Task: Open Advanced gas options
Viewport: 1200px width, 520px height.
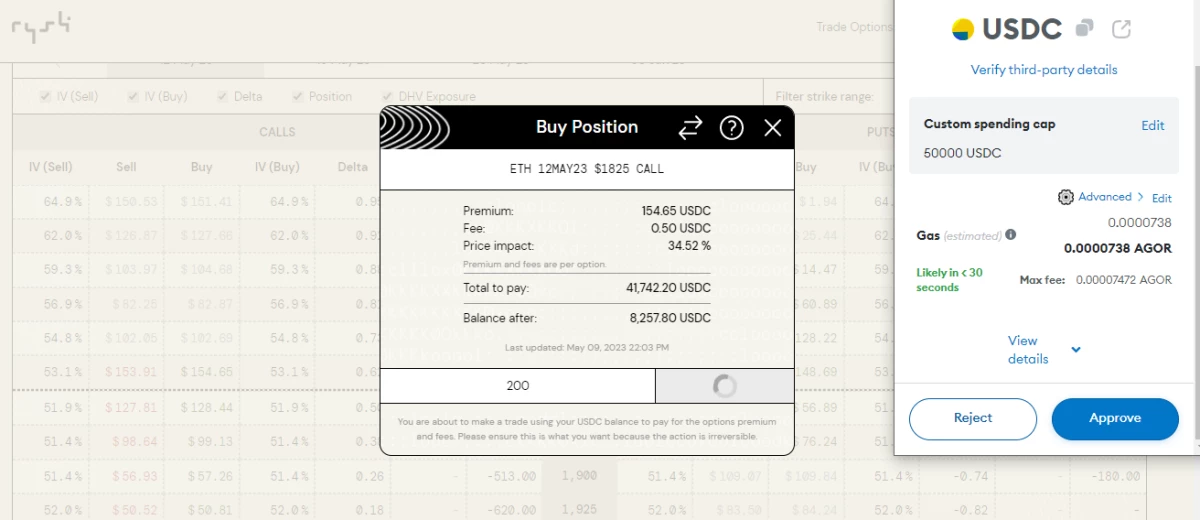Action: 1104,197
